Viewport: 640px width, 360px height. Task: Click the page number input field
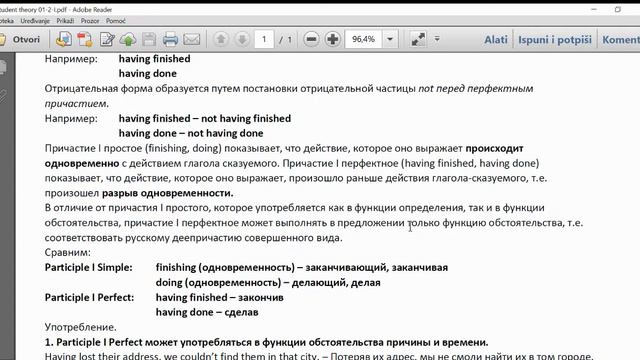coord(264,39)
